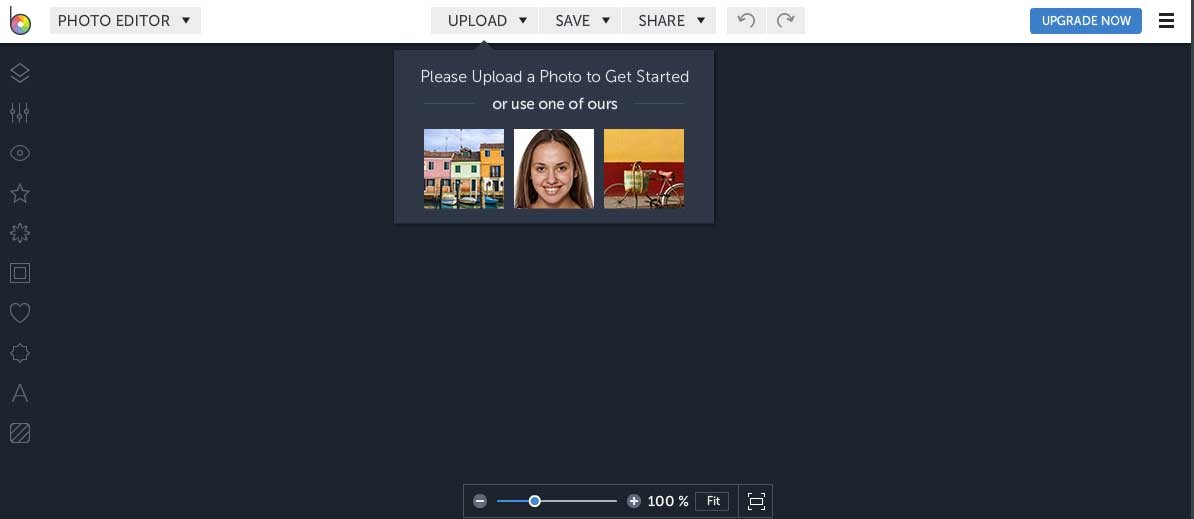The height and width of the screenshot is (519, 1194).
Task: Toggle the fullscreen view icon
Action: coord(756,501)
